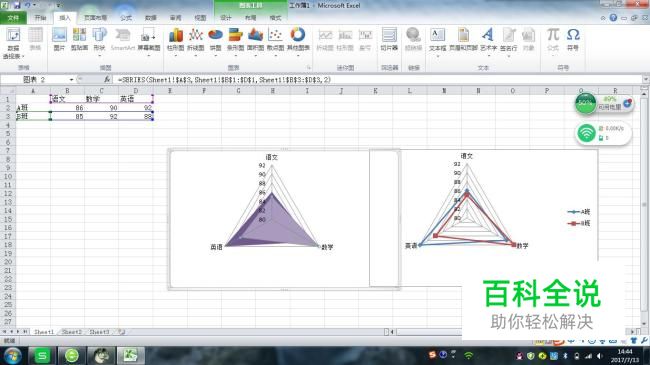Open the File tab
Image resolution: width=650 pixels, height=365 pixels.
click(13, 18)
